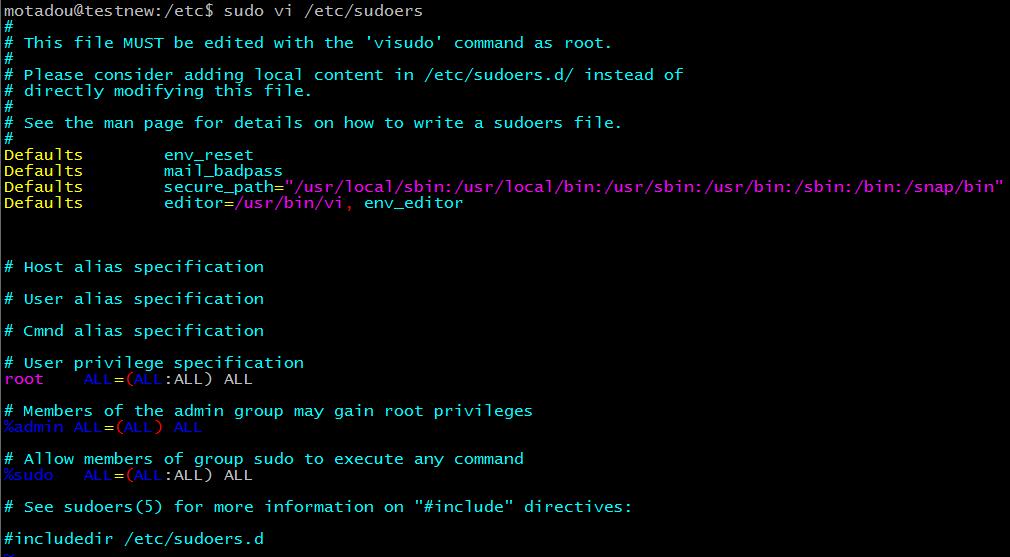Viewport: 1010px width, 557px height.
Task: Click the 'env_reset' Defaults value
Action: pos(208,155)
